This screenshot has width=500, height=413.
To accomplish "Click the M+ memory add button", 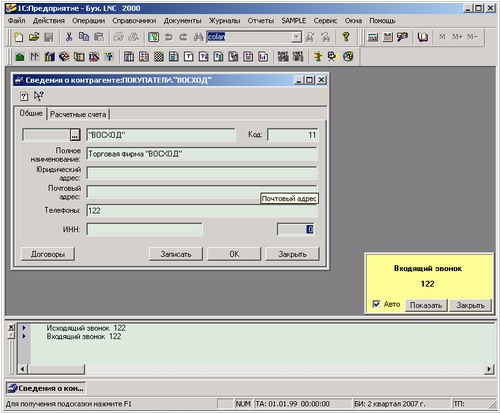I will click(457, 37).
